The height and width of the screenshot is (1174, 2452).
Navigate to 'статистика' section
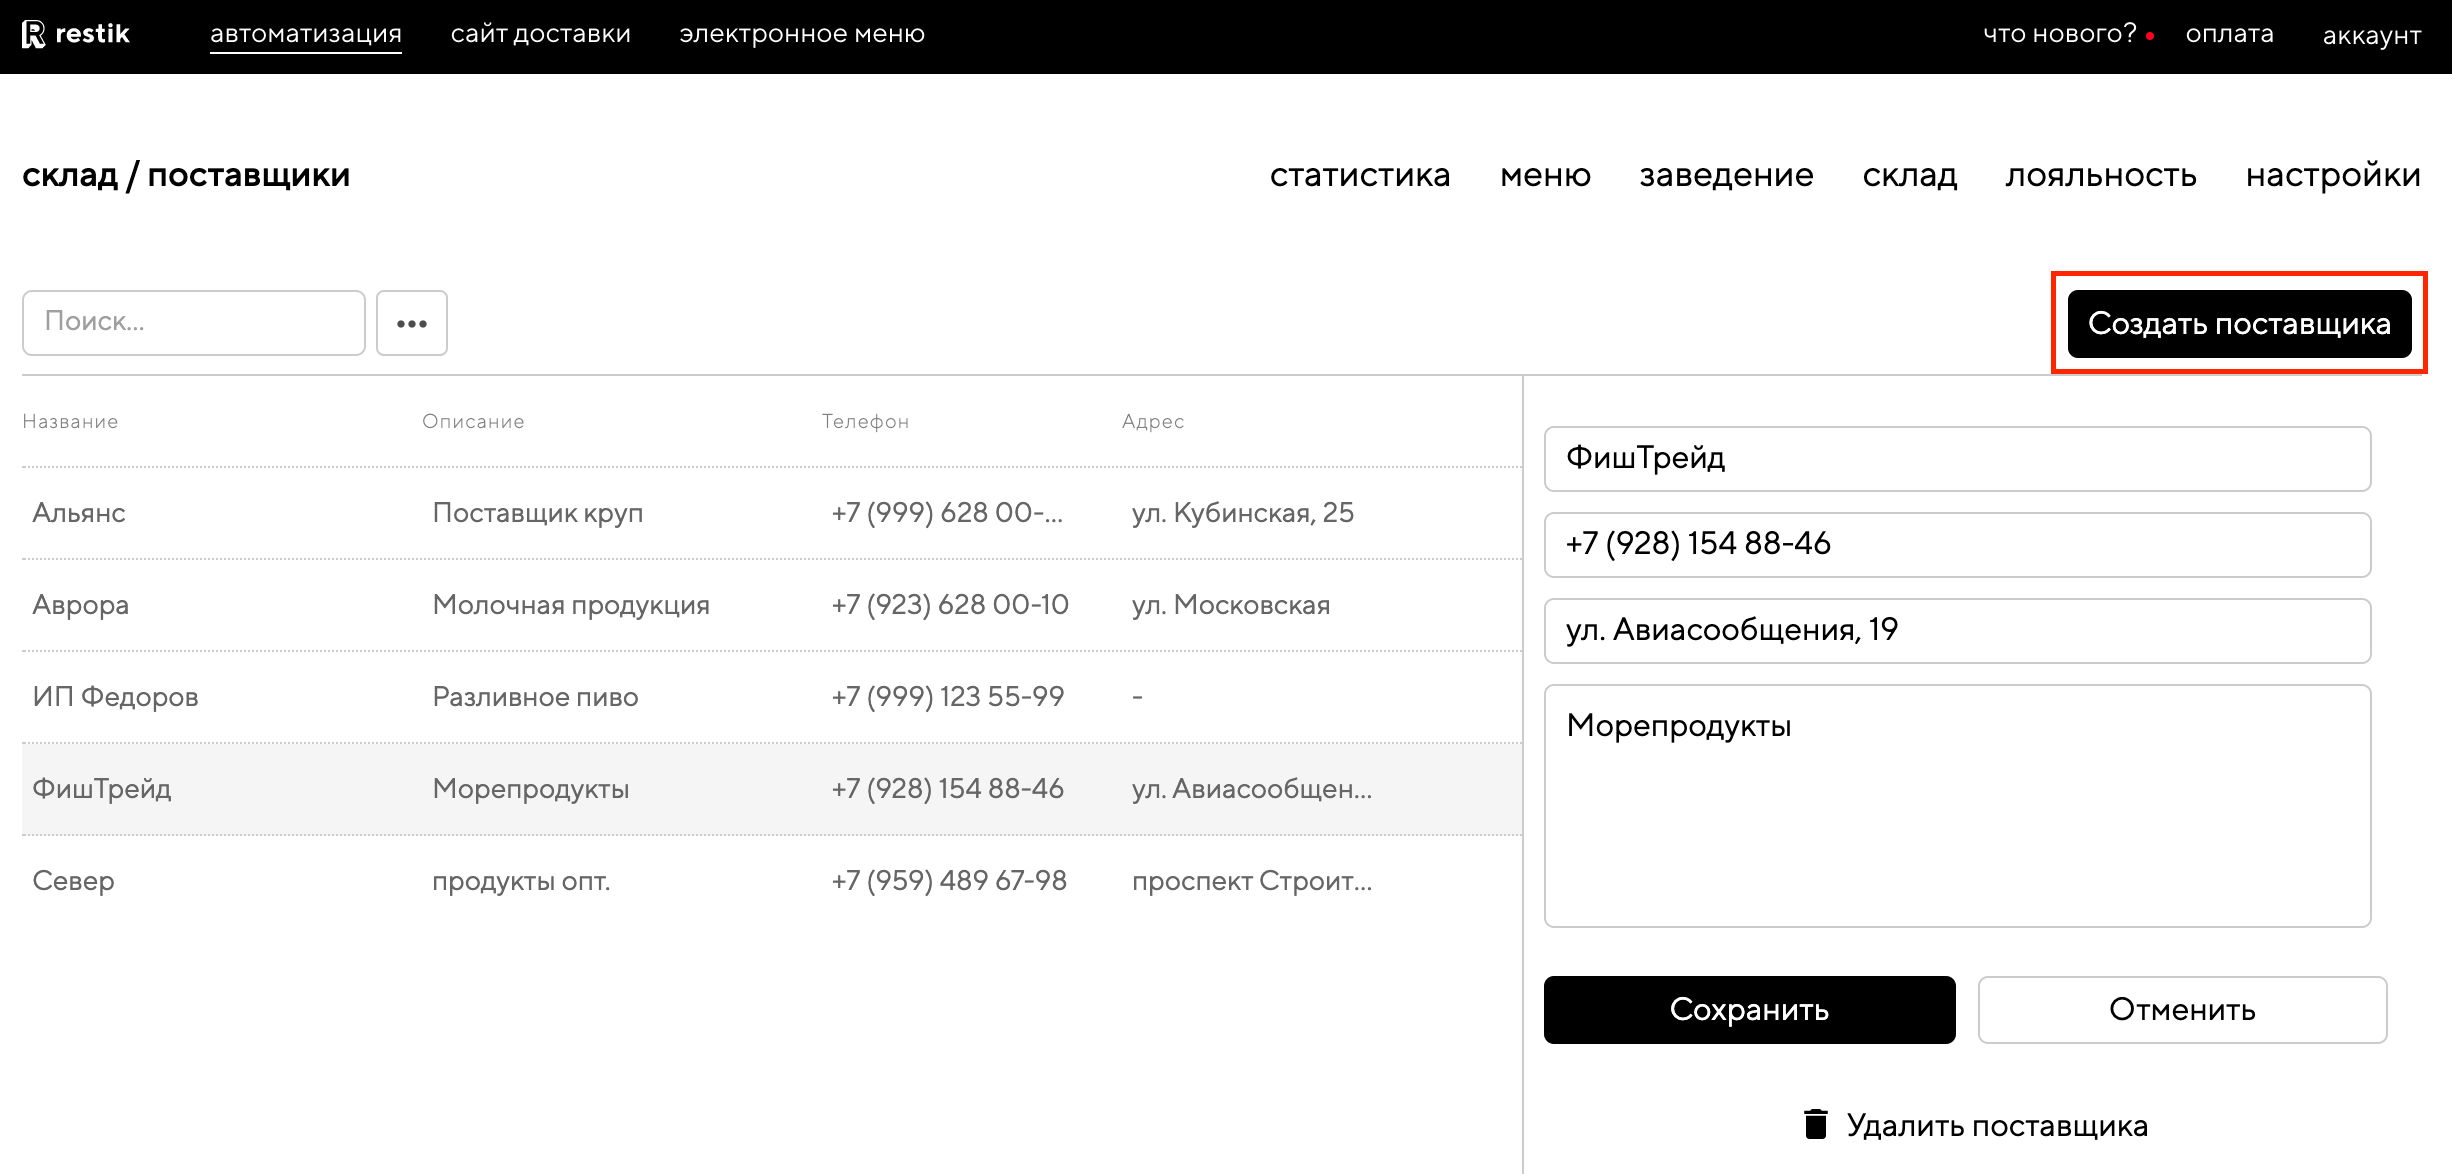pyautogui.click(x=1359, y=175)
